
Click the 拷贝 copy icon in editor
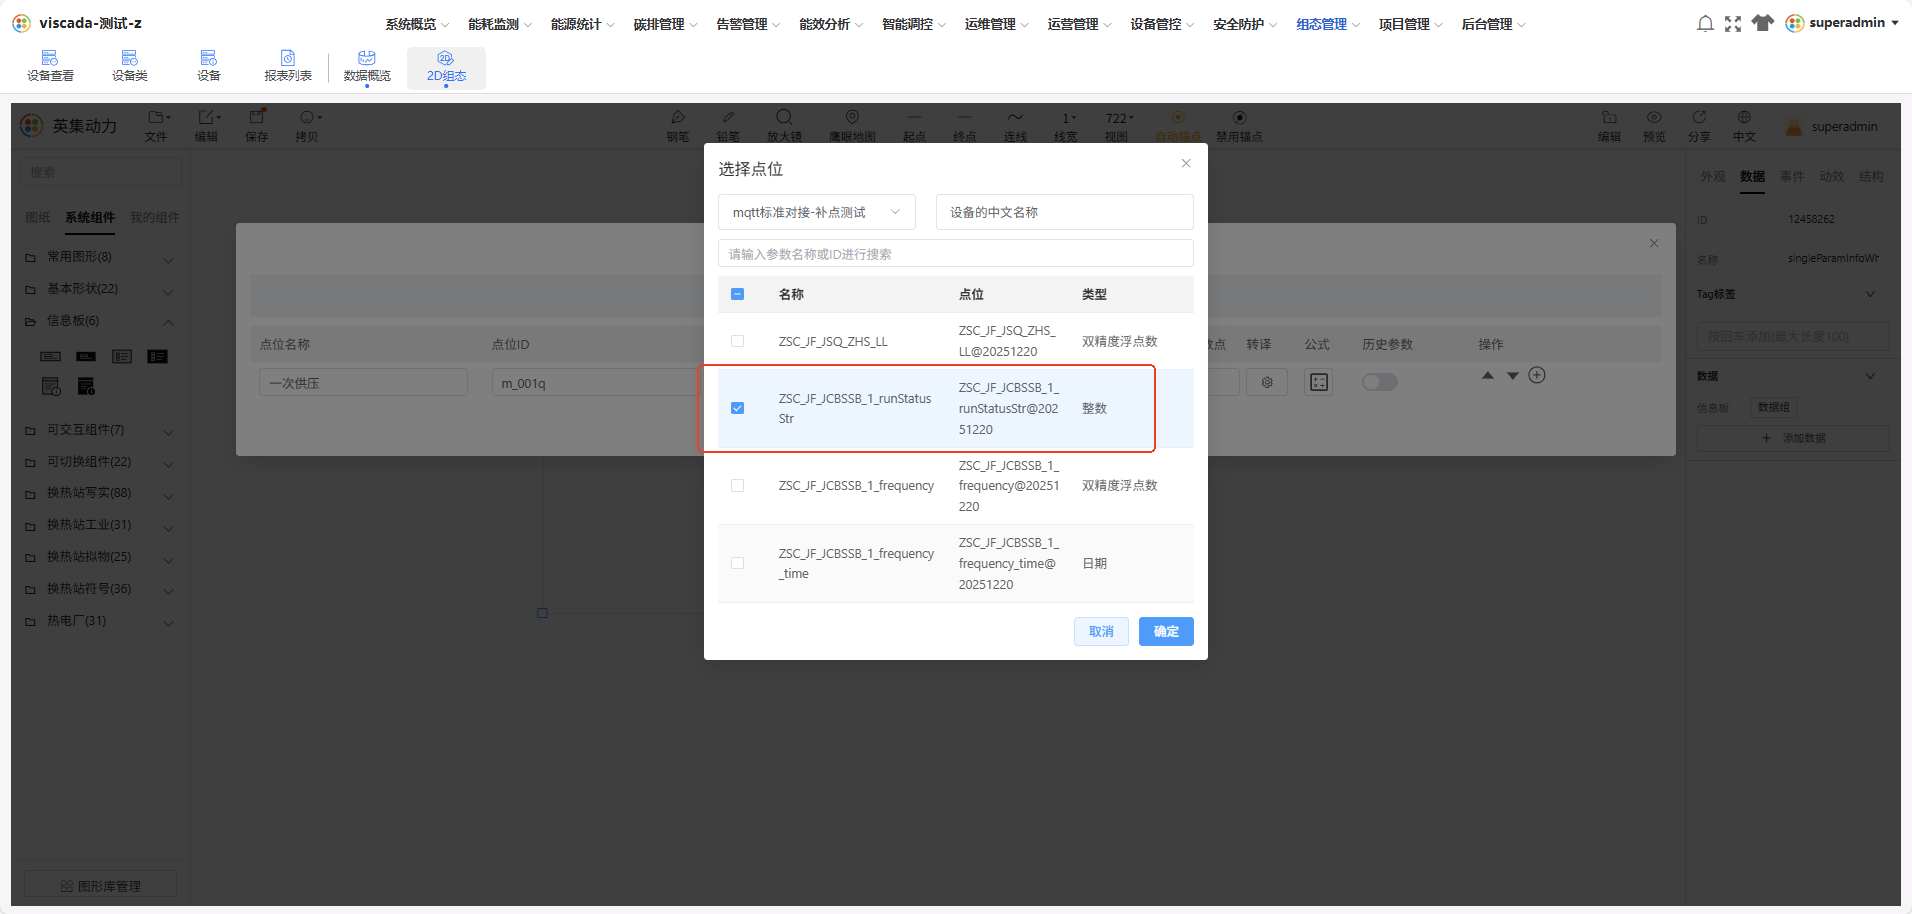pos(307,126)
